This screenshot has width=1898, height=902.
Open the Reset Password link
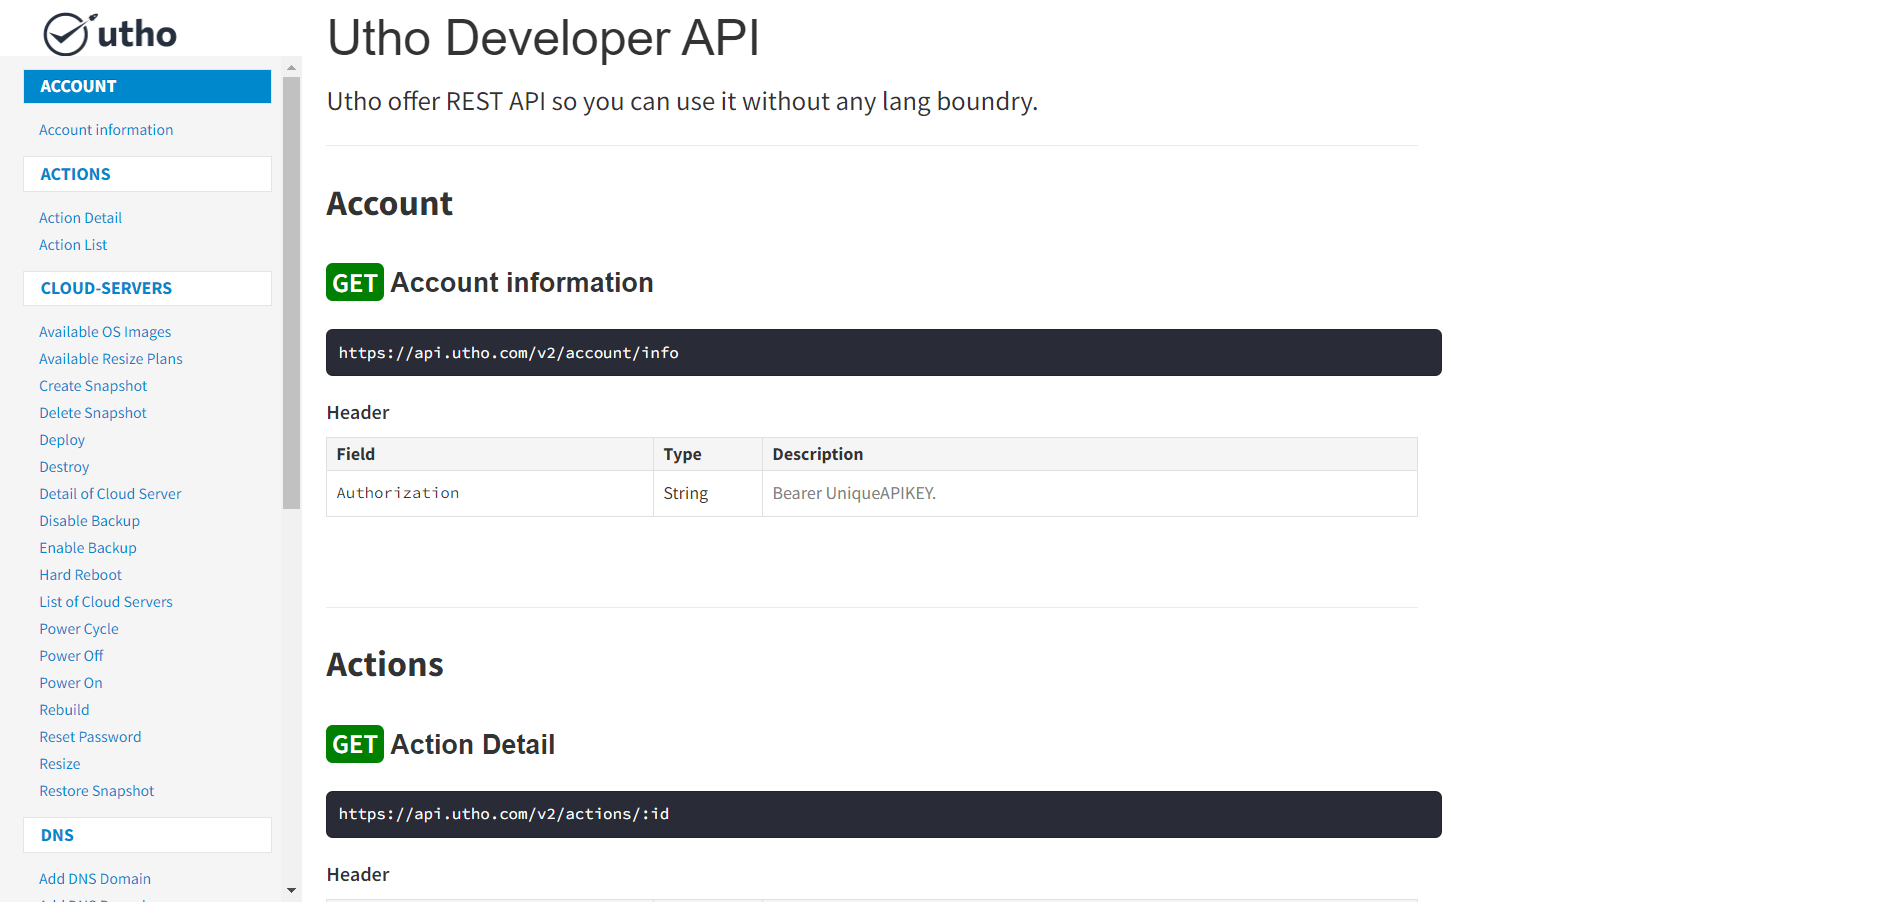90,737
